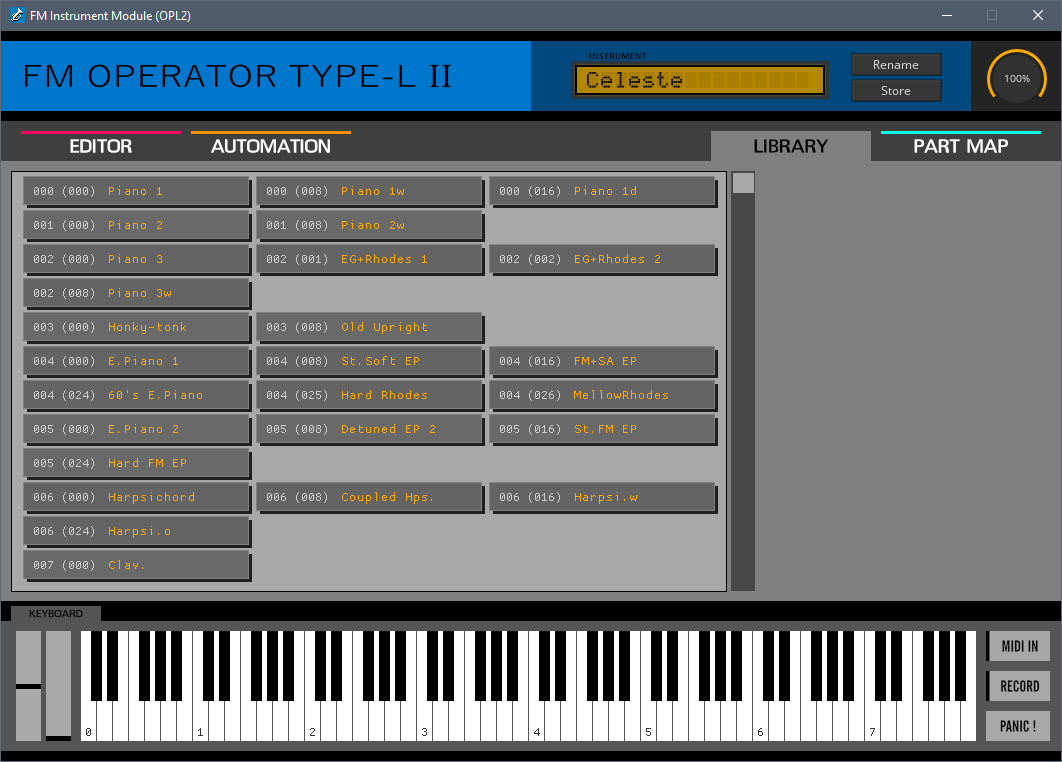Toggle the RECORD button

point(1019,686)
